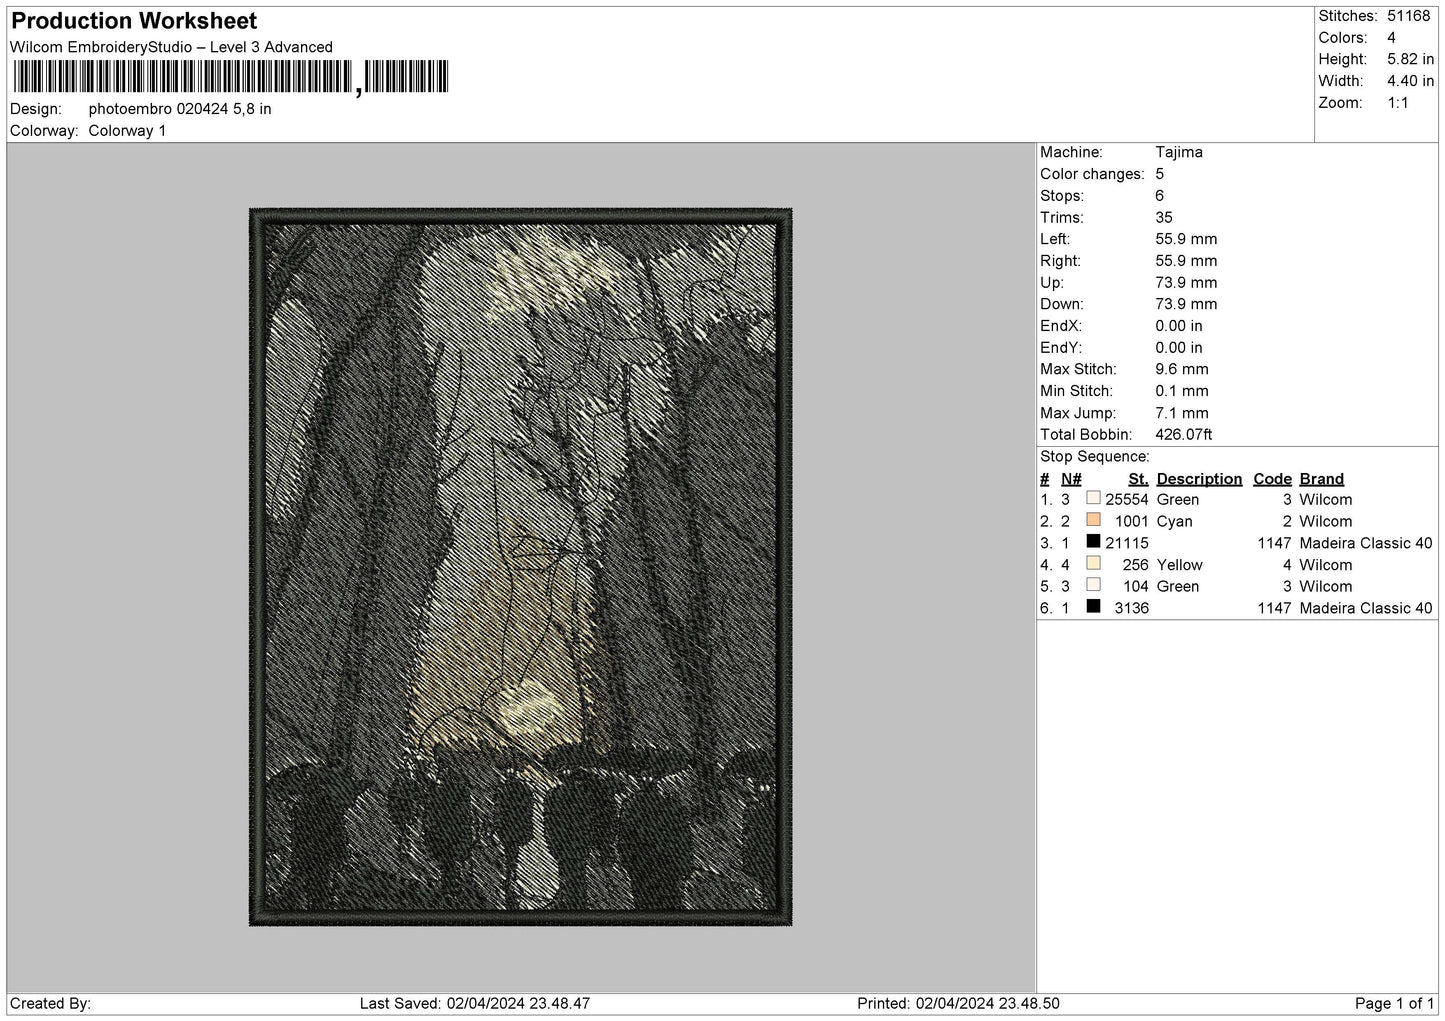
Task: Click the Stops value 6
Action: pyautogui.click(x=1159, y=196)
